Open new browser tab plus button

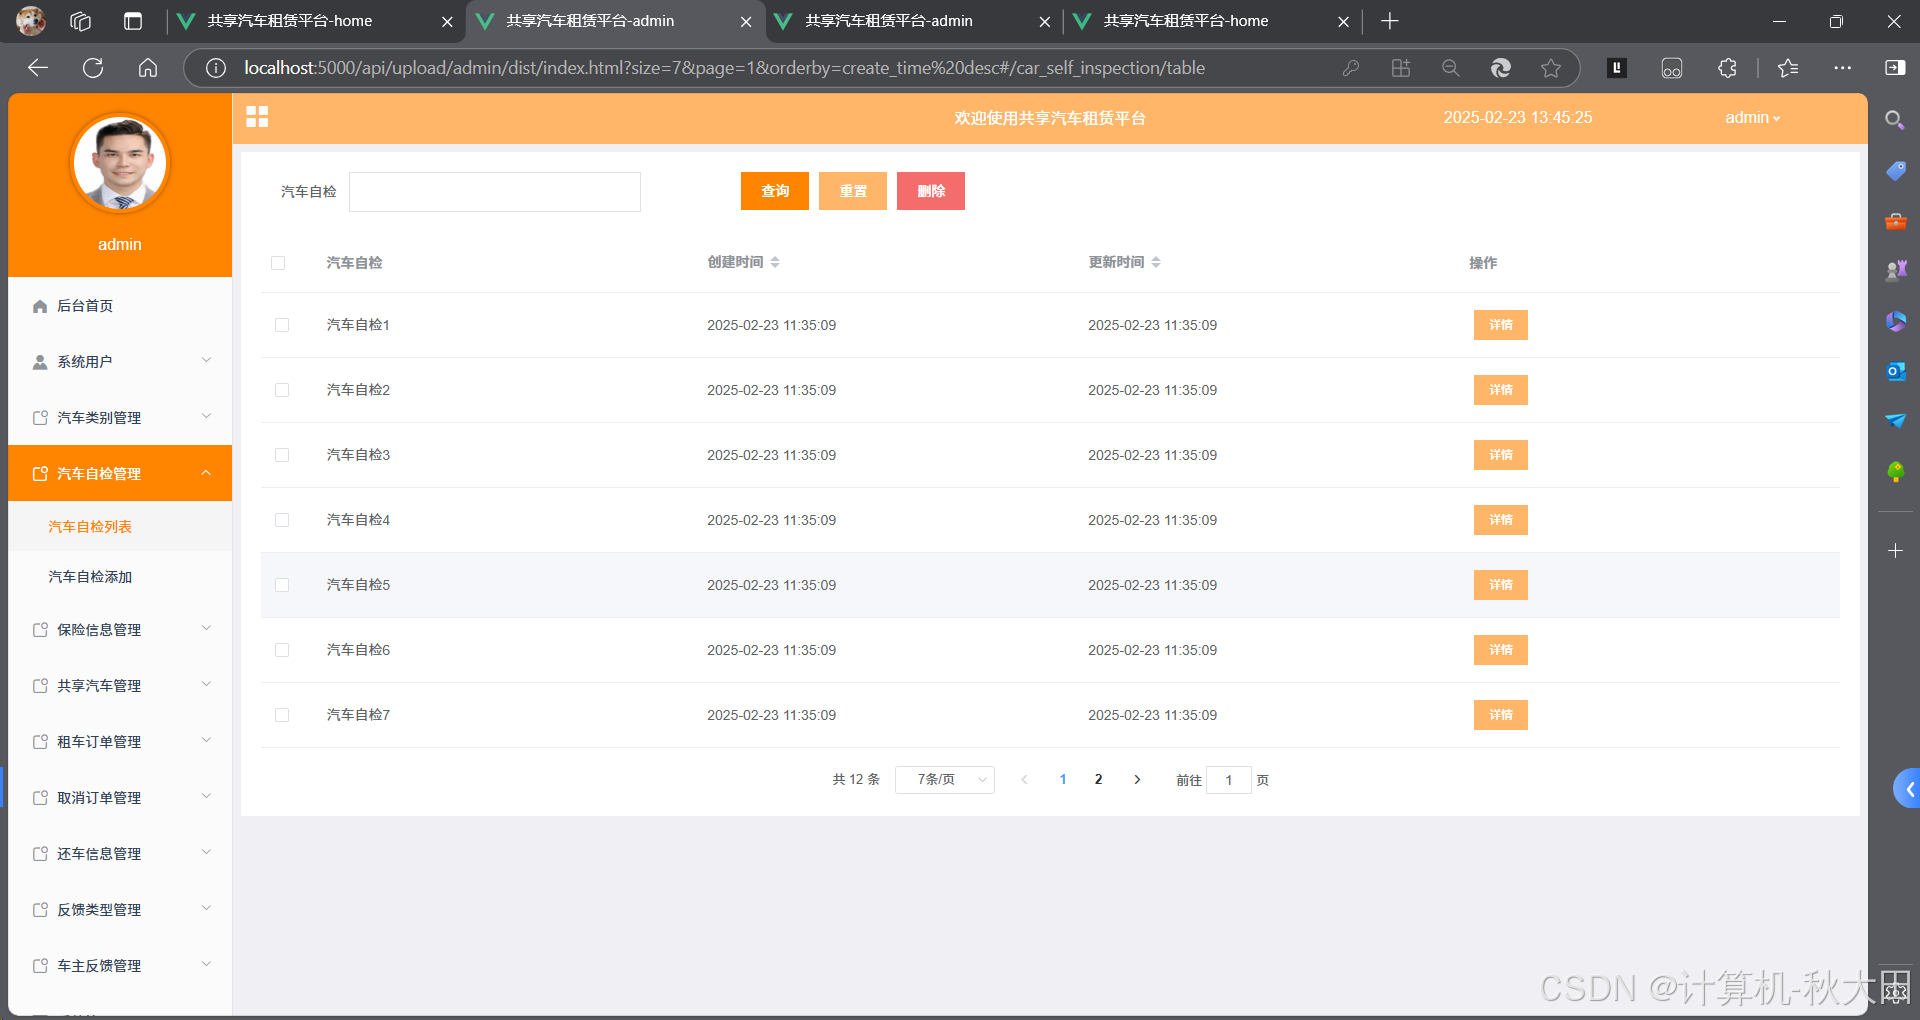coord(1390,21)
